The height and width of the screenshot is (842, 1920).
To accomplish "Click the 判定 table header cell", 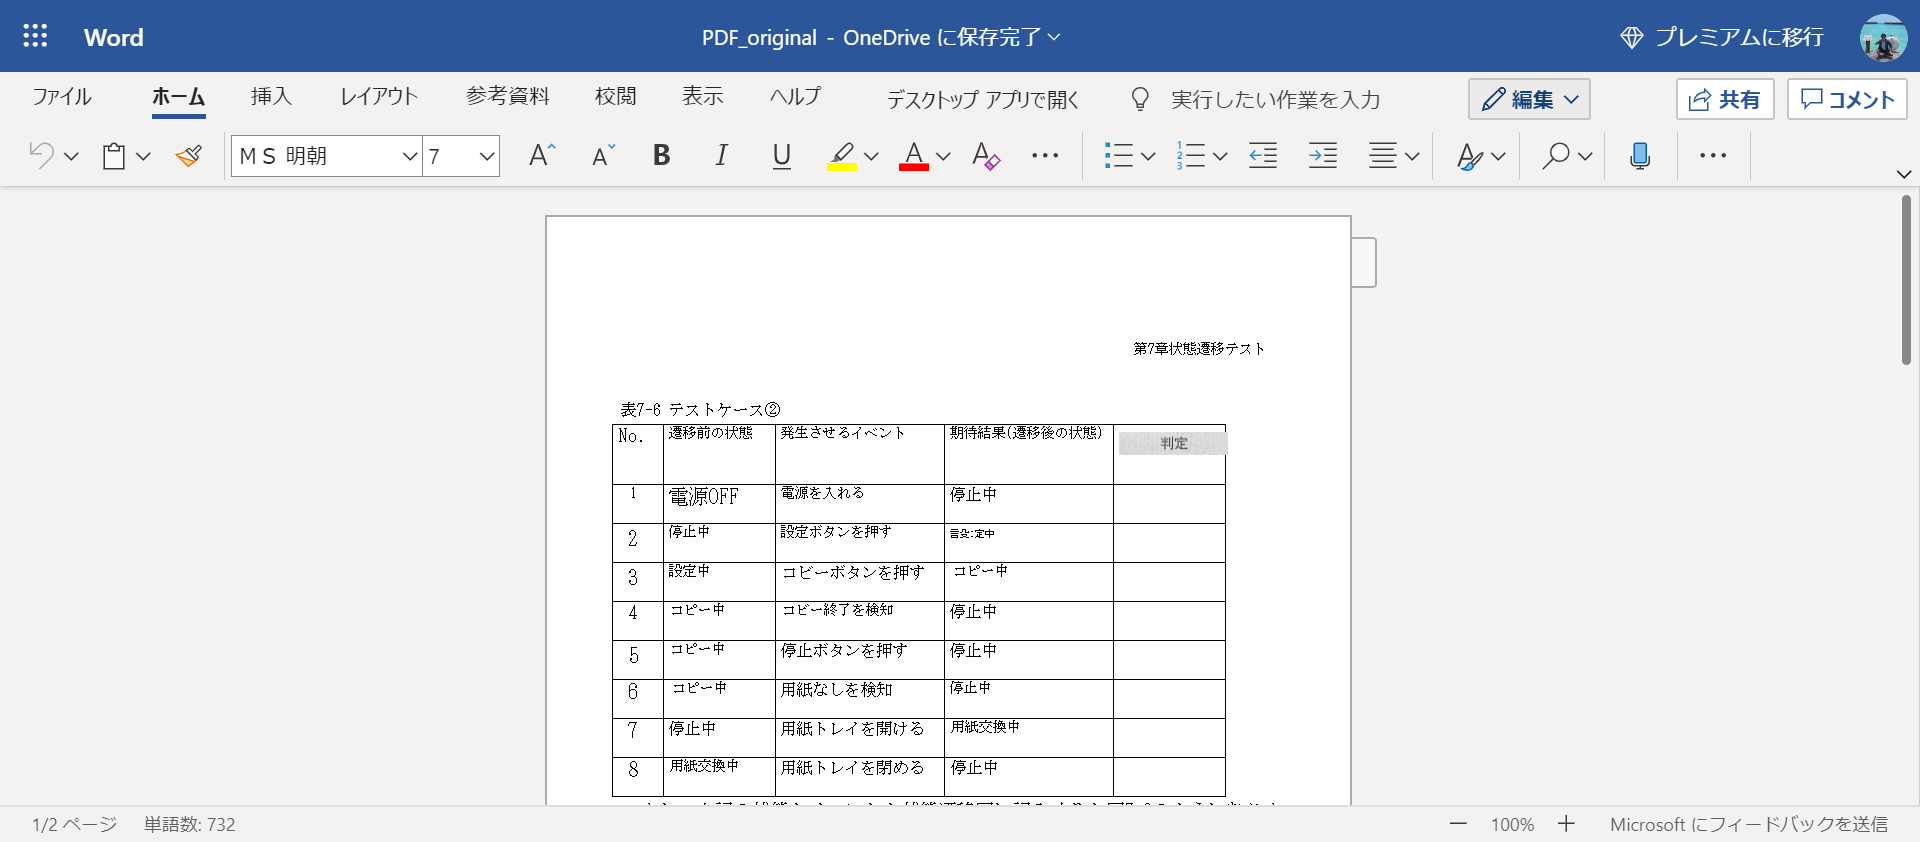I will point(1173,443).
